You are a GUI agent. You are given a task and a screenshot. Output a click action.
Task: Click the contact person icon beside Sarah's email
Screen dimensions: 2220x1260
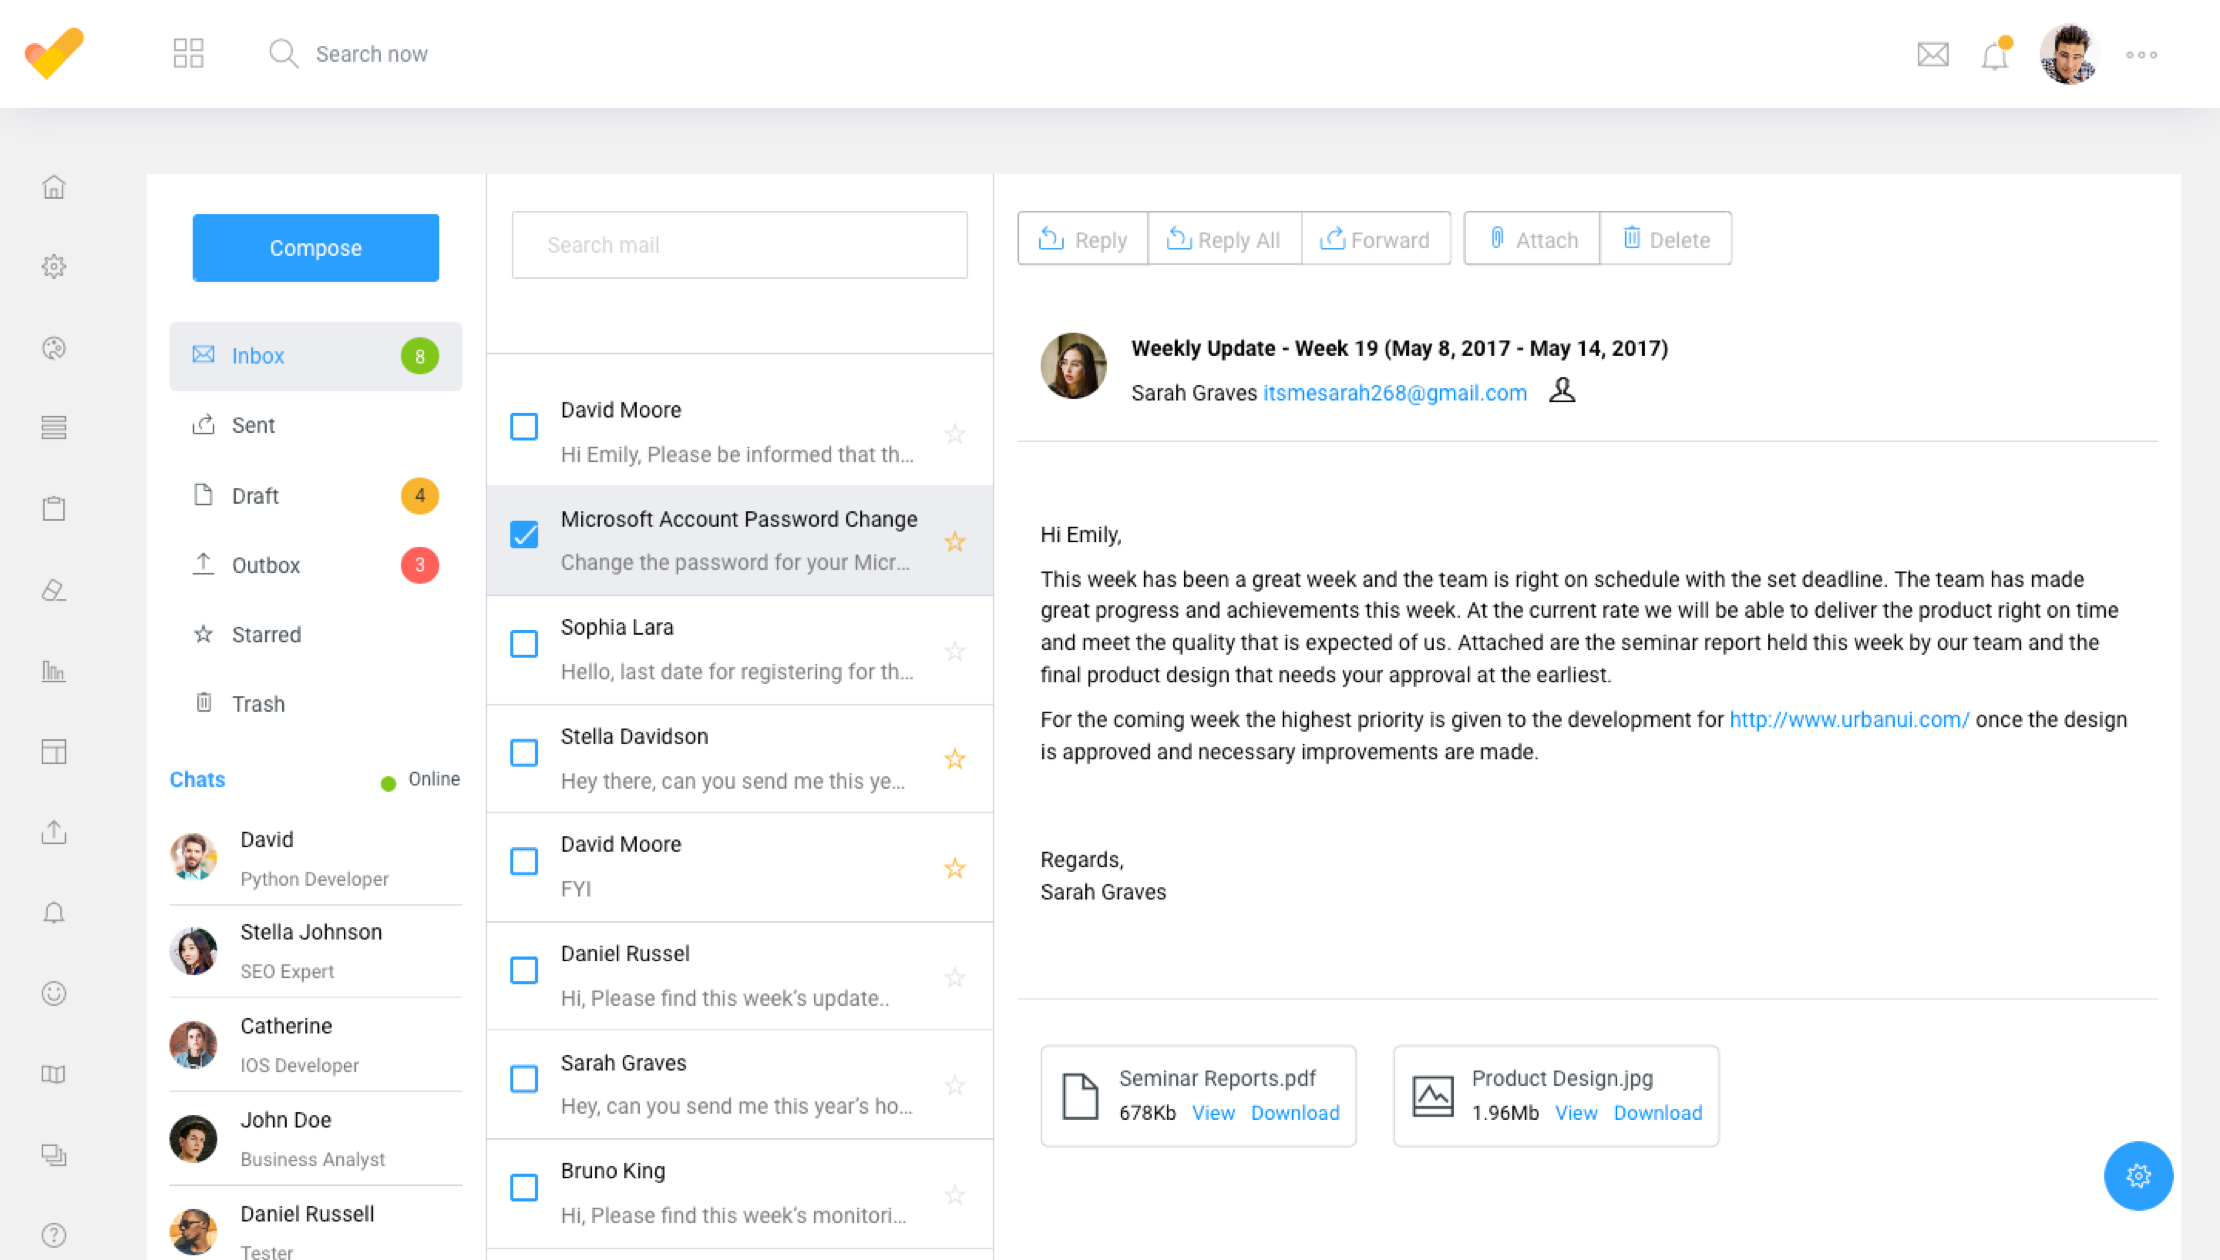tap(1561, 391)
